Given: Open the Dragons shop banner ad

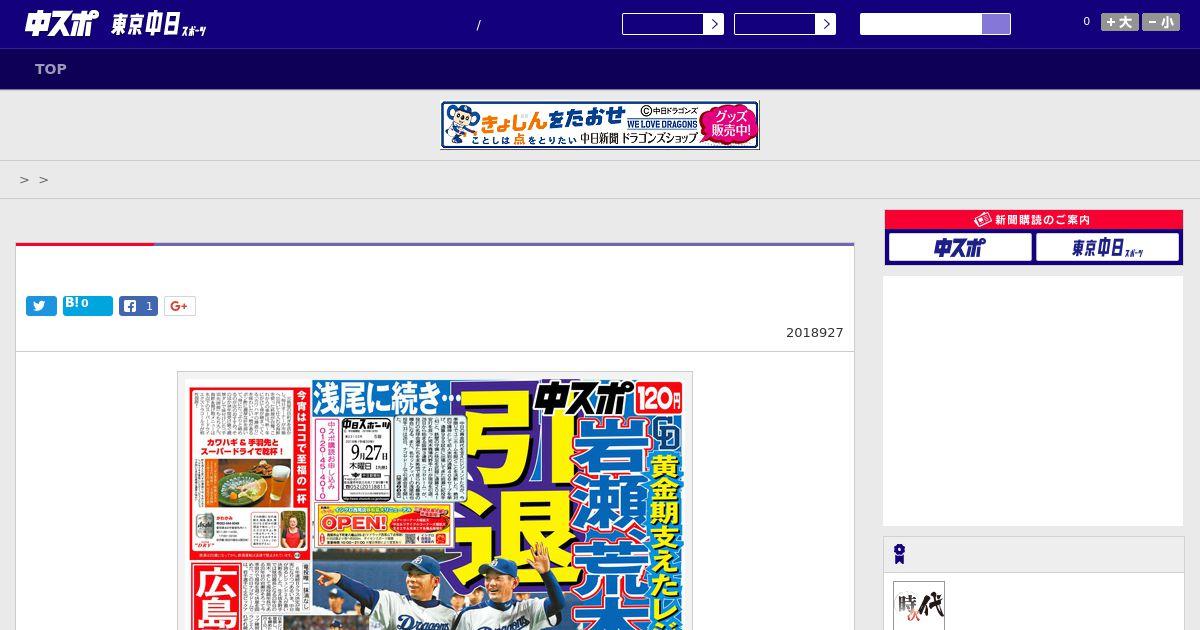Looking at the screenshot, I should point(600,125).
